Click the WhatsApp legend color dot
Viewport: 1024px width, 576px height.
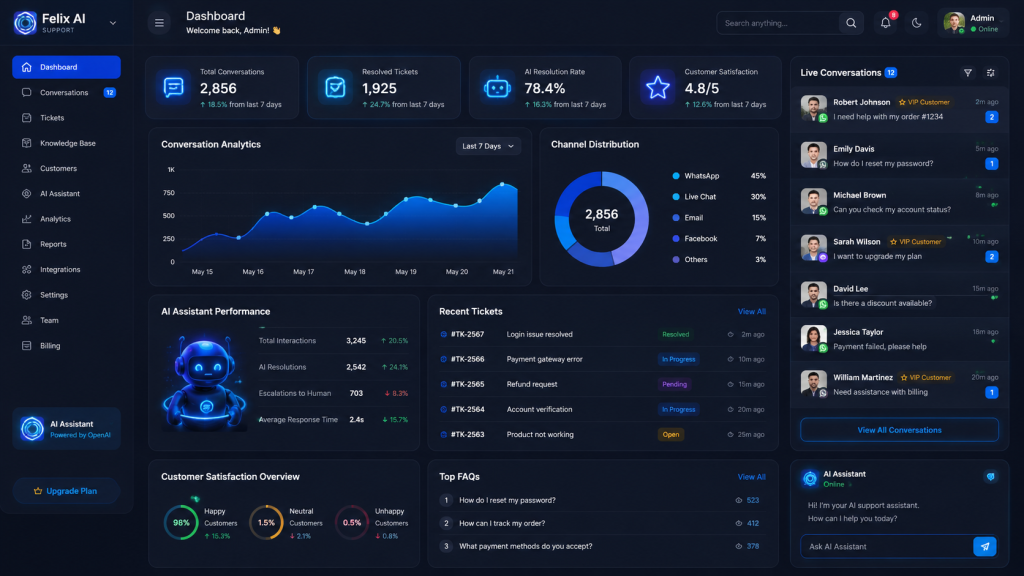(676, 176)
